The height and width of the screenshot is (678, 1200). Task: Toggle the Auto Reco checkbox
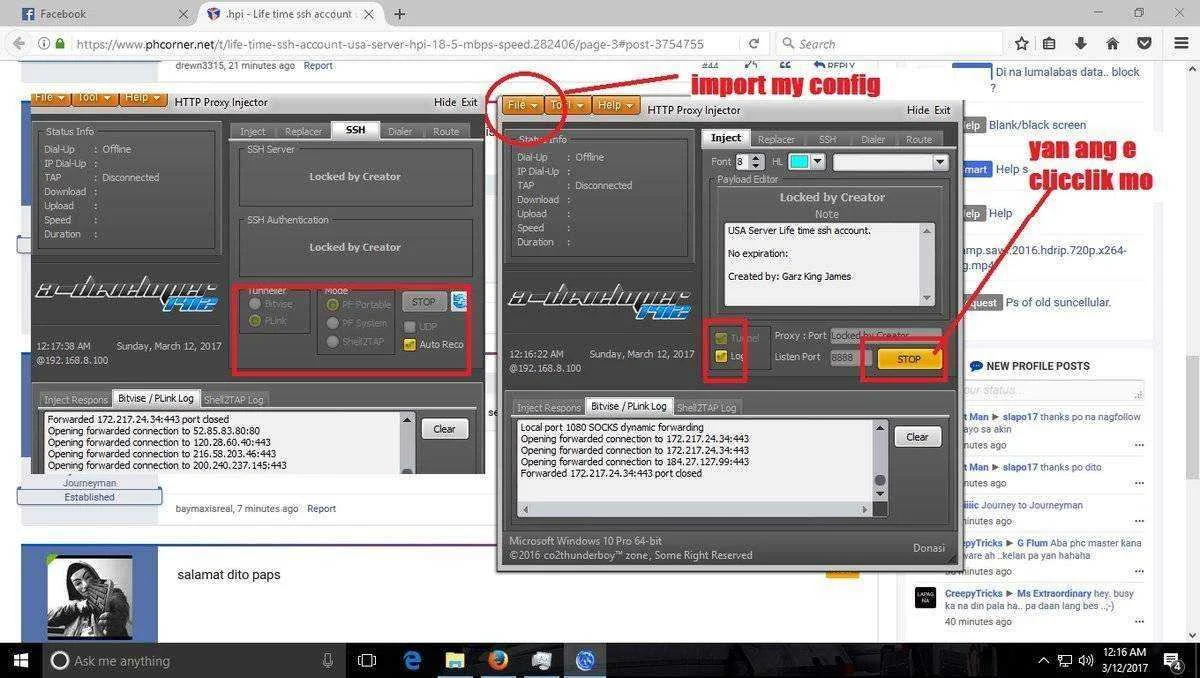[409, 345]
